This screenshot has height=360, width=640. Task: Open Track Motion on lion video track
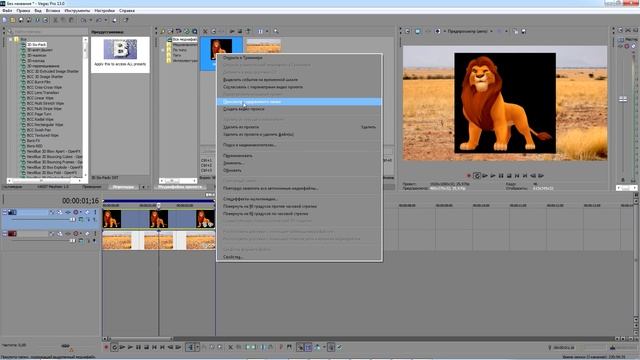60,212
